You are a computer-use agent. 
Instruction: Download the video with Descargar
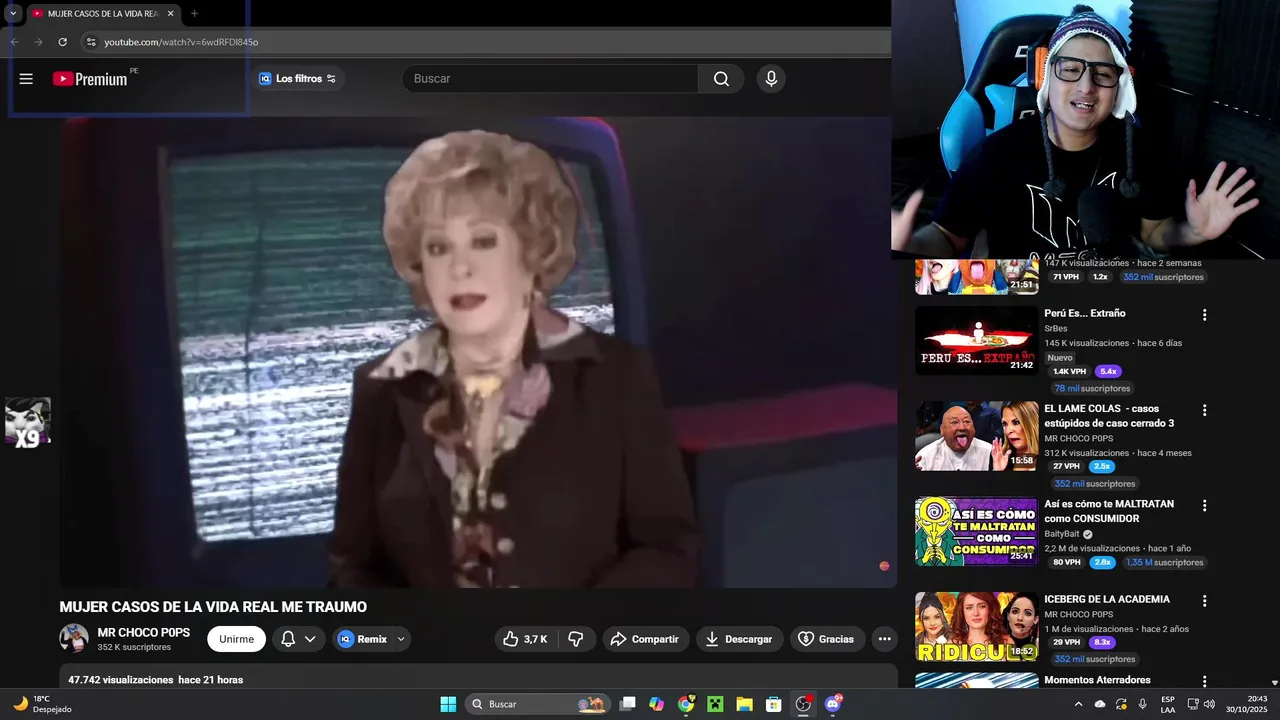[738, 639]
